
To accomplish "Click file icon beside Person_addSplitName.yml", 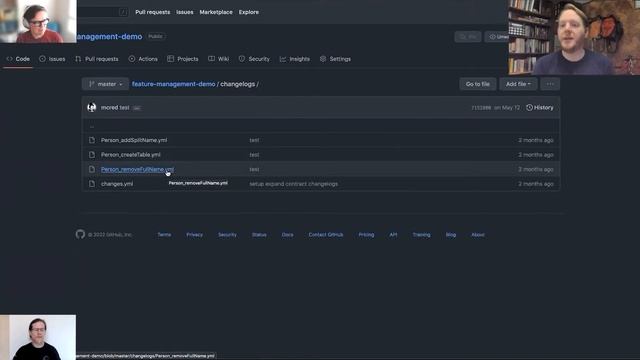I will click(92, 140).
